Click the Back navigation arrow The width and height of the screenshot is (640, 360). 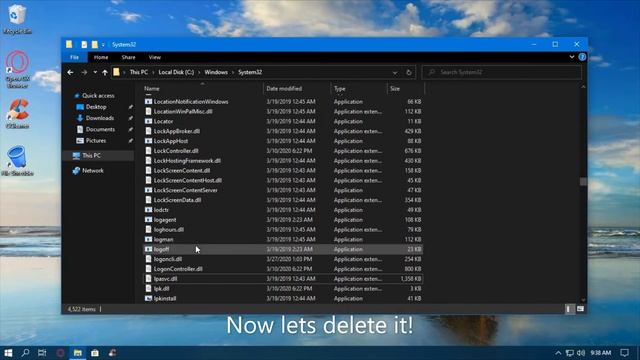70,72
